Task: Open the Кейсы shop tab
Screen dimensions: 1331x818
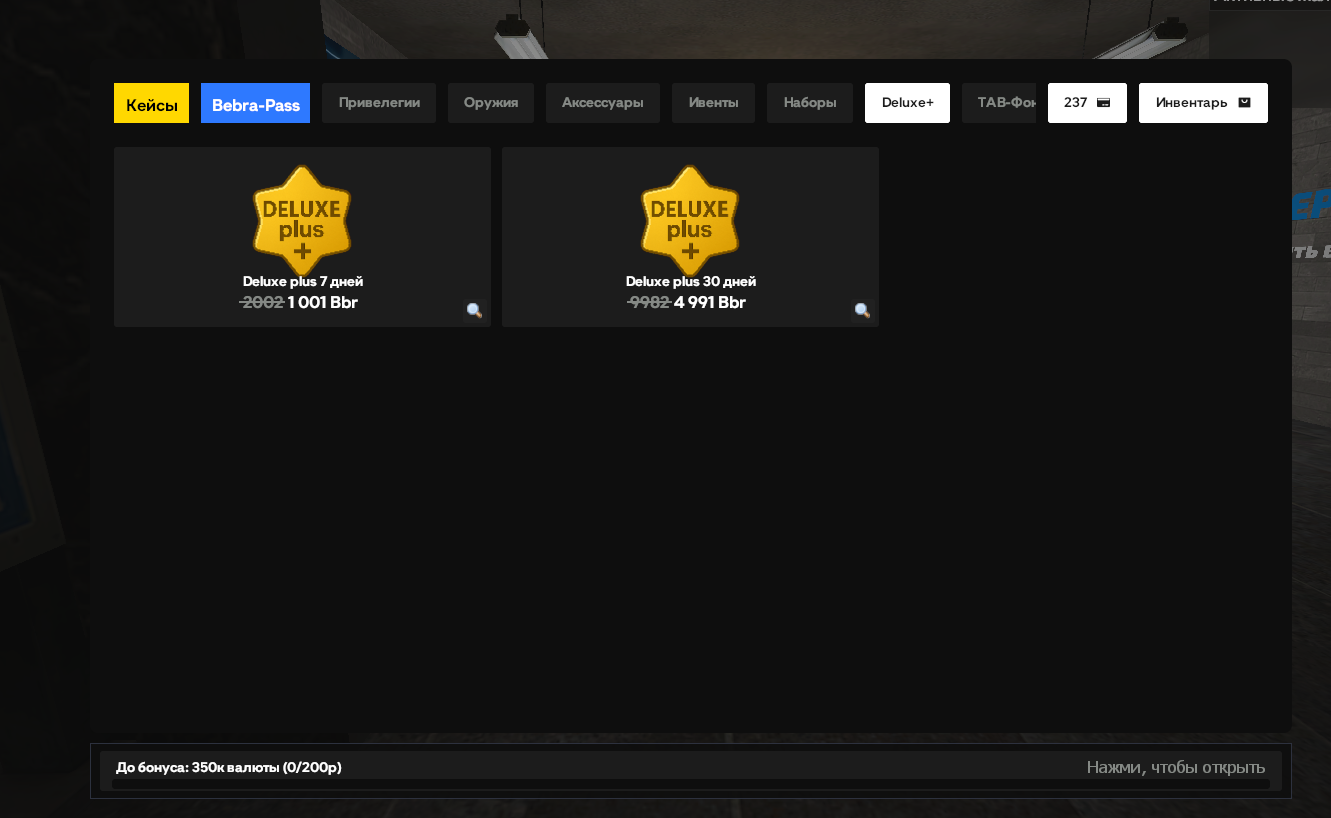Action: [x=151, y=103]
